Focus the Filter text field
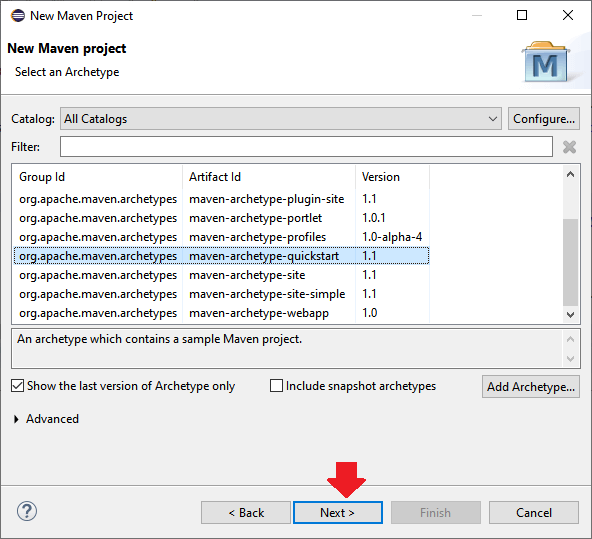Viewport: 592px width, 539px height. point(306,147)
